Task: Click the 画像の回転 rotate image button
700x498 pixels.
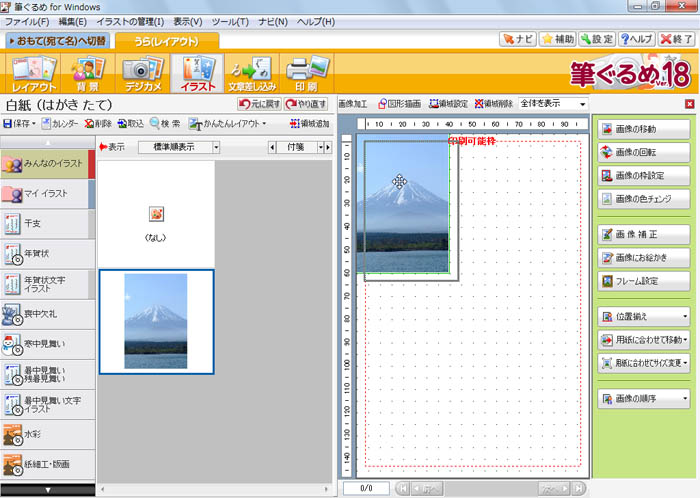Action: pos(644,151)
